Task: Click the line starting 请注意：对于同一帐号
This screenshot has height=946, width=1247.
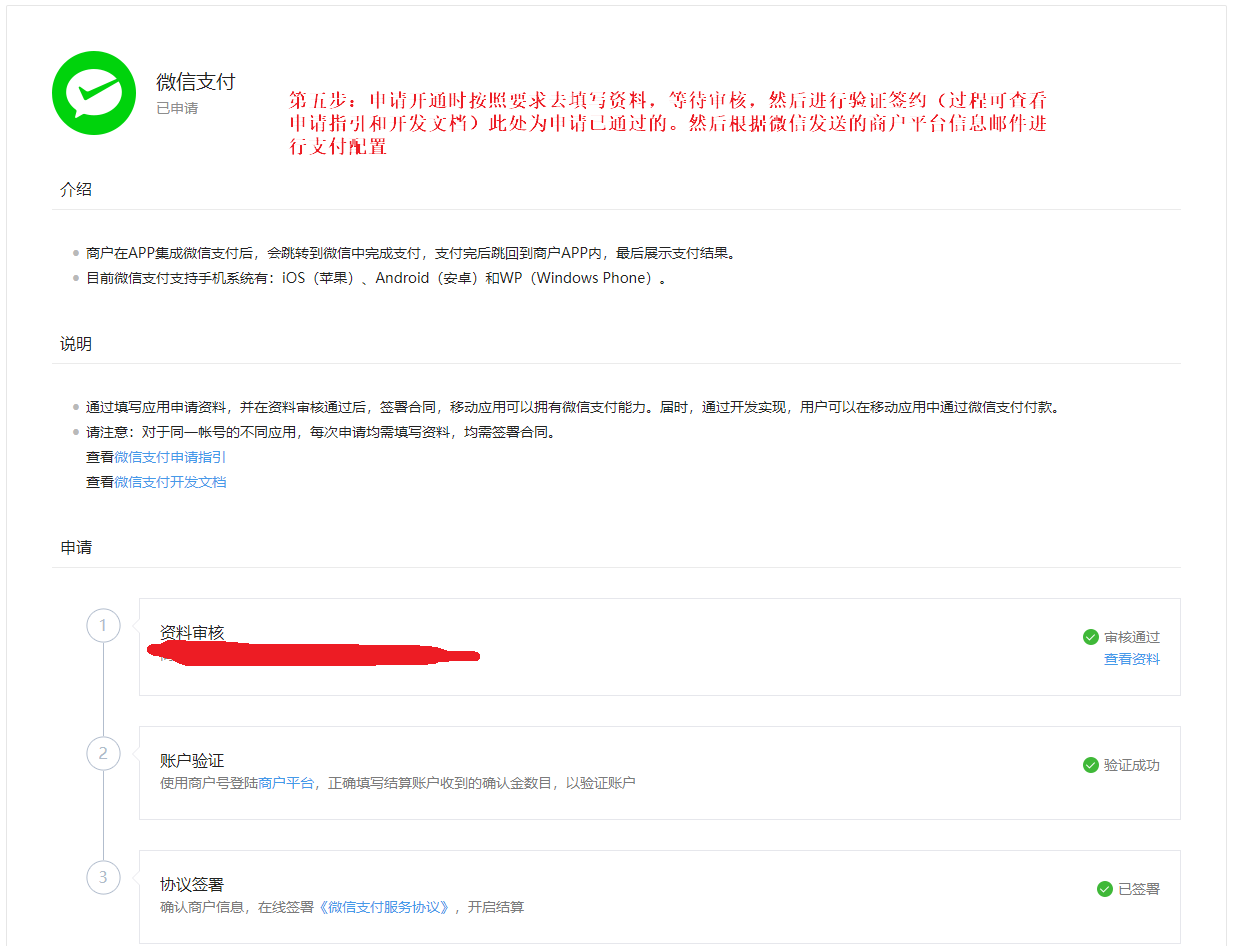Action: 321,433
